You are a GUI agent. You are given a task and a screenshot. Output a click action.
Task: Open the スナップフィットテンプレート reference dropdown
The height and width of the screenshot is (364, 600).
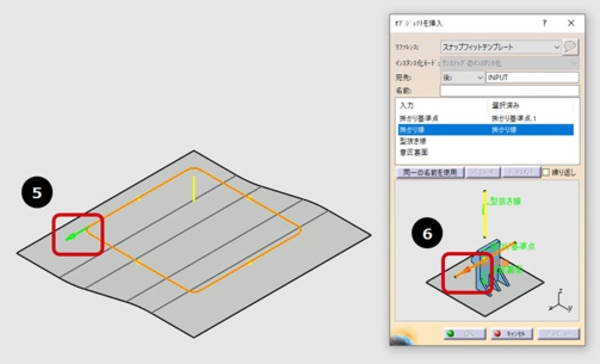click(501, 47)
